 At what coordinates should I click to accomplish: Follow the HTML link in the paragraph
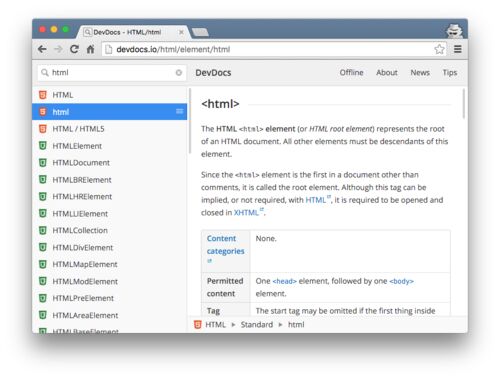(316, 200)
